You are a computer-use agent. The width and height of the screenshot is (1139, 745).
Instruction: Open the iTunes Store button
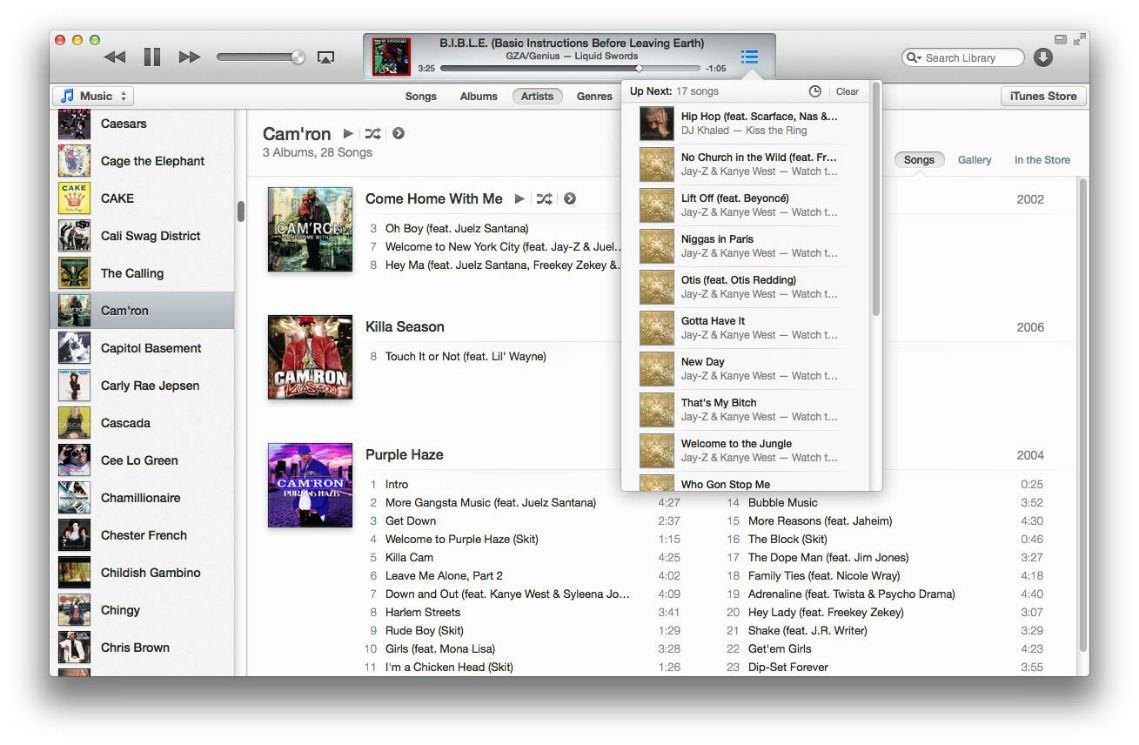pos(1043,96)
